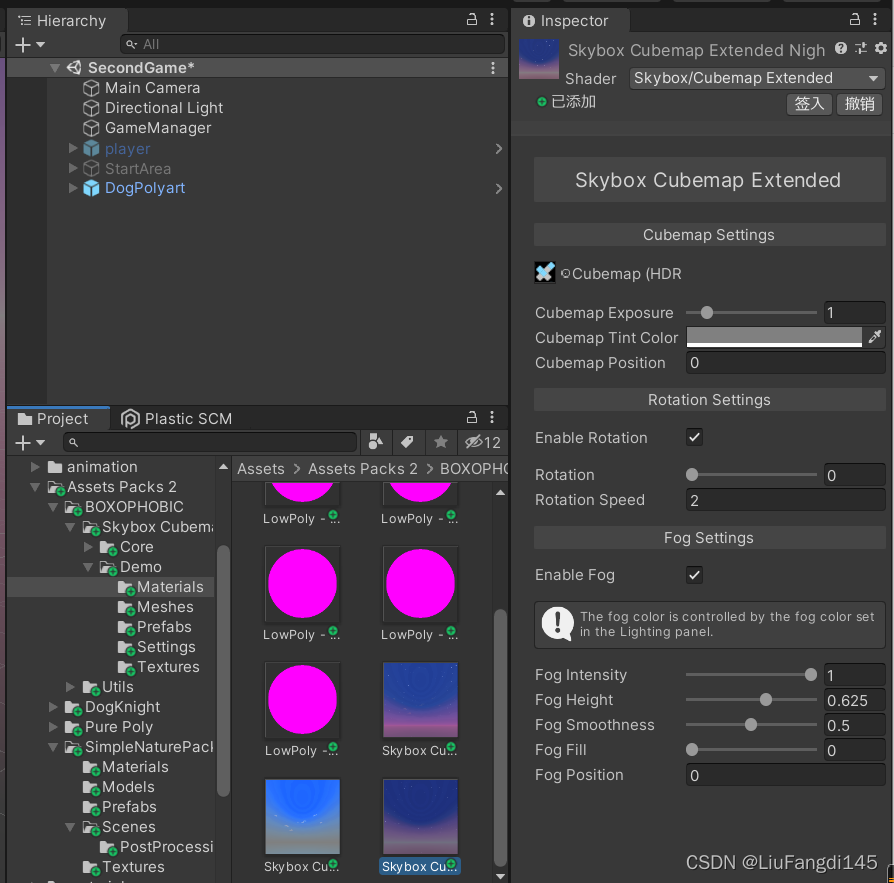Toggle hidden packages visibility 12
The height and width of the screenshot is (883, 894).
(482, 442)
